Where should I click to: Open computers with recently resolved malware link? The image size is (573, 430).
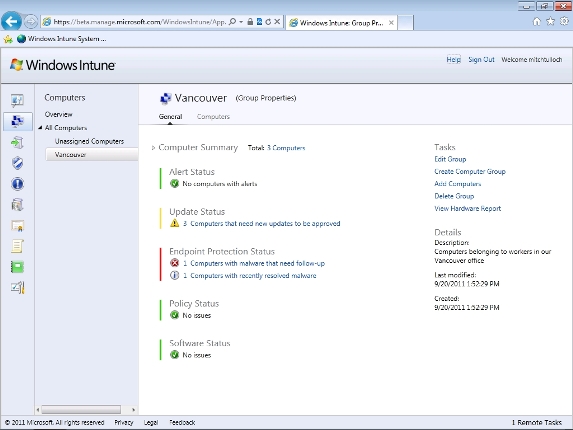coord(250,275)
